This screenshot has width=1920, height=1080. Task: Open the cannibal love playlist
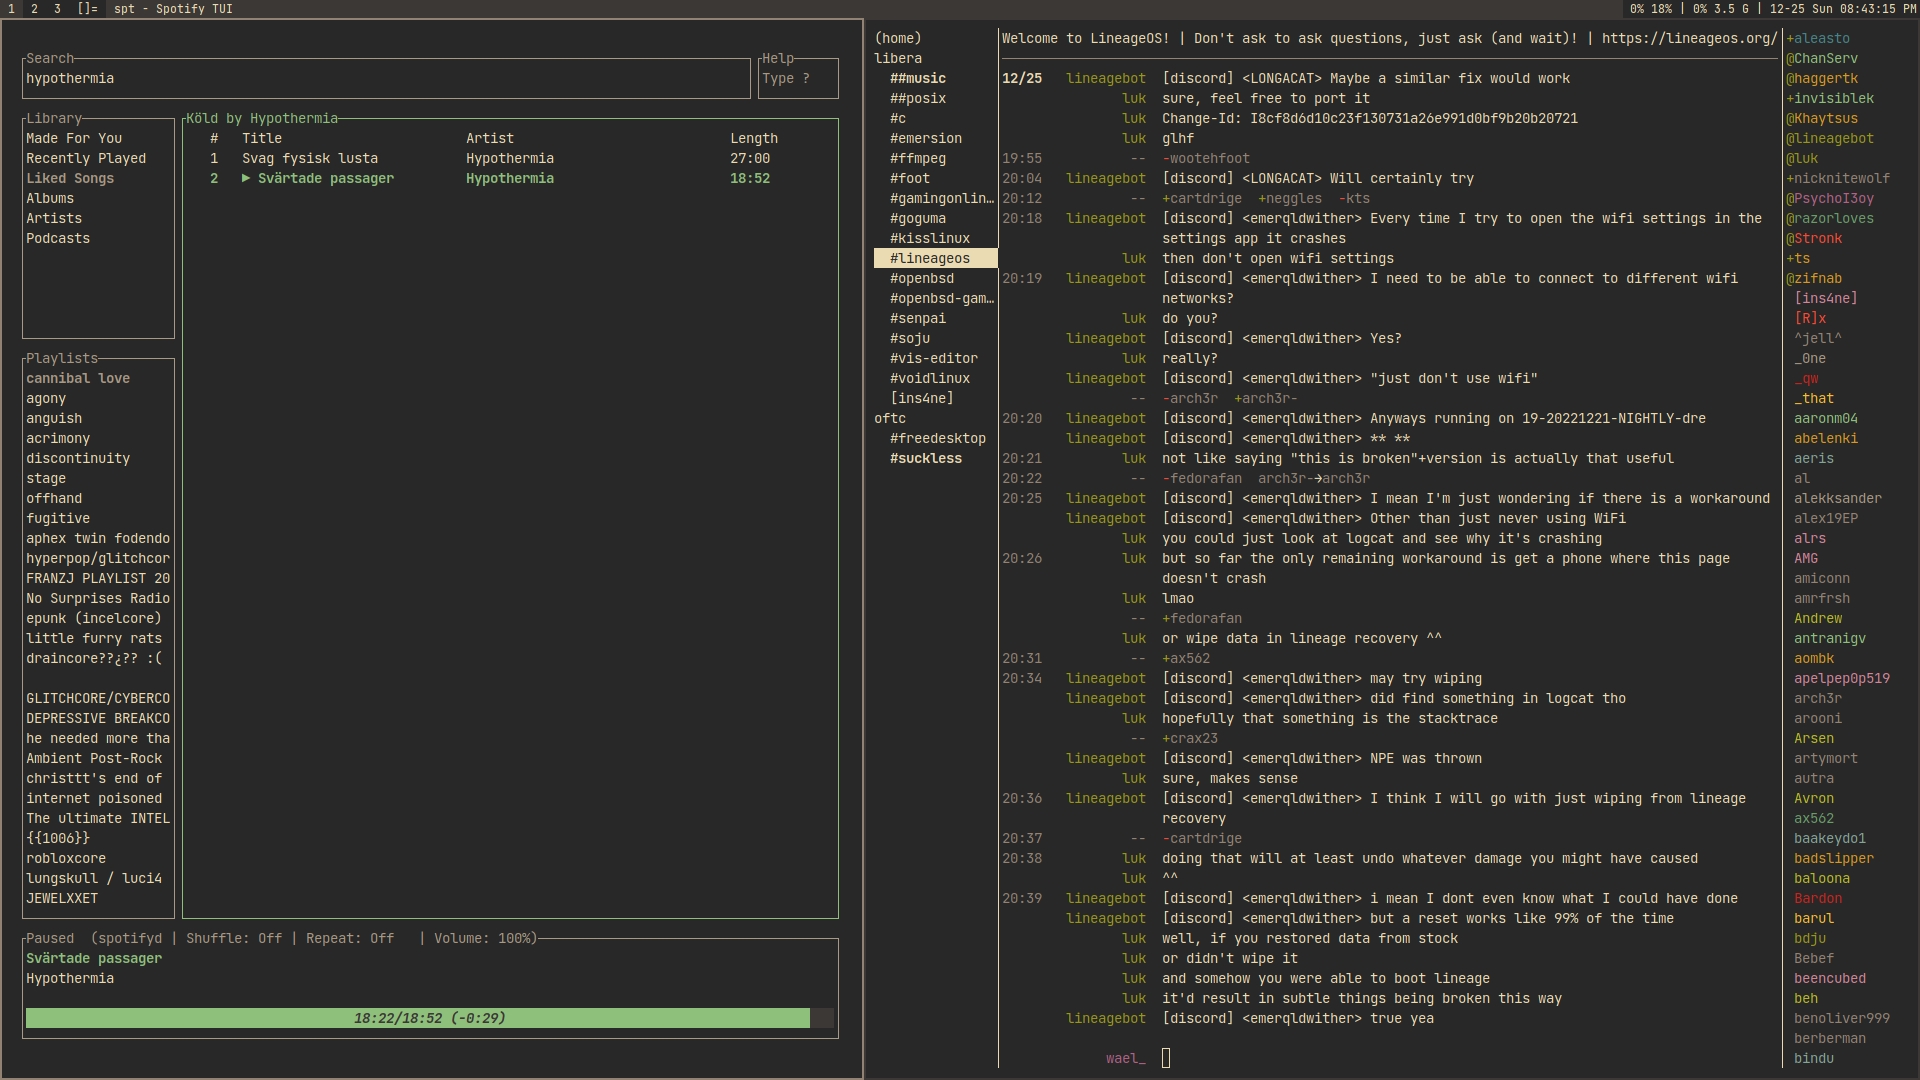[78, 378]
